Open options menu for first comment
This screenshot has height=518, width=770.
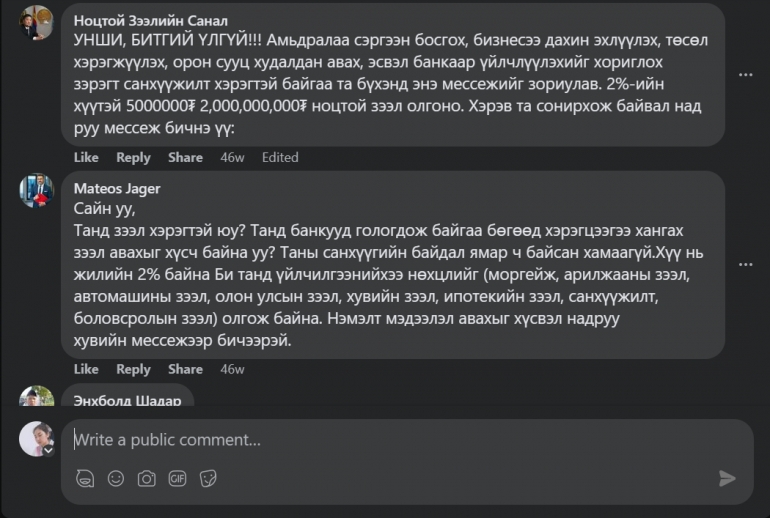click(x=745, y=74)
